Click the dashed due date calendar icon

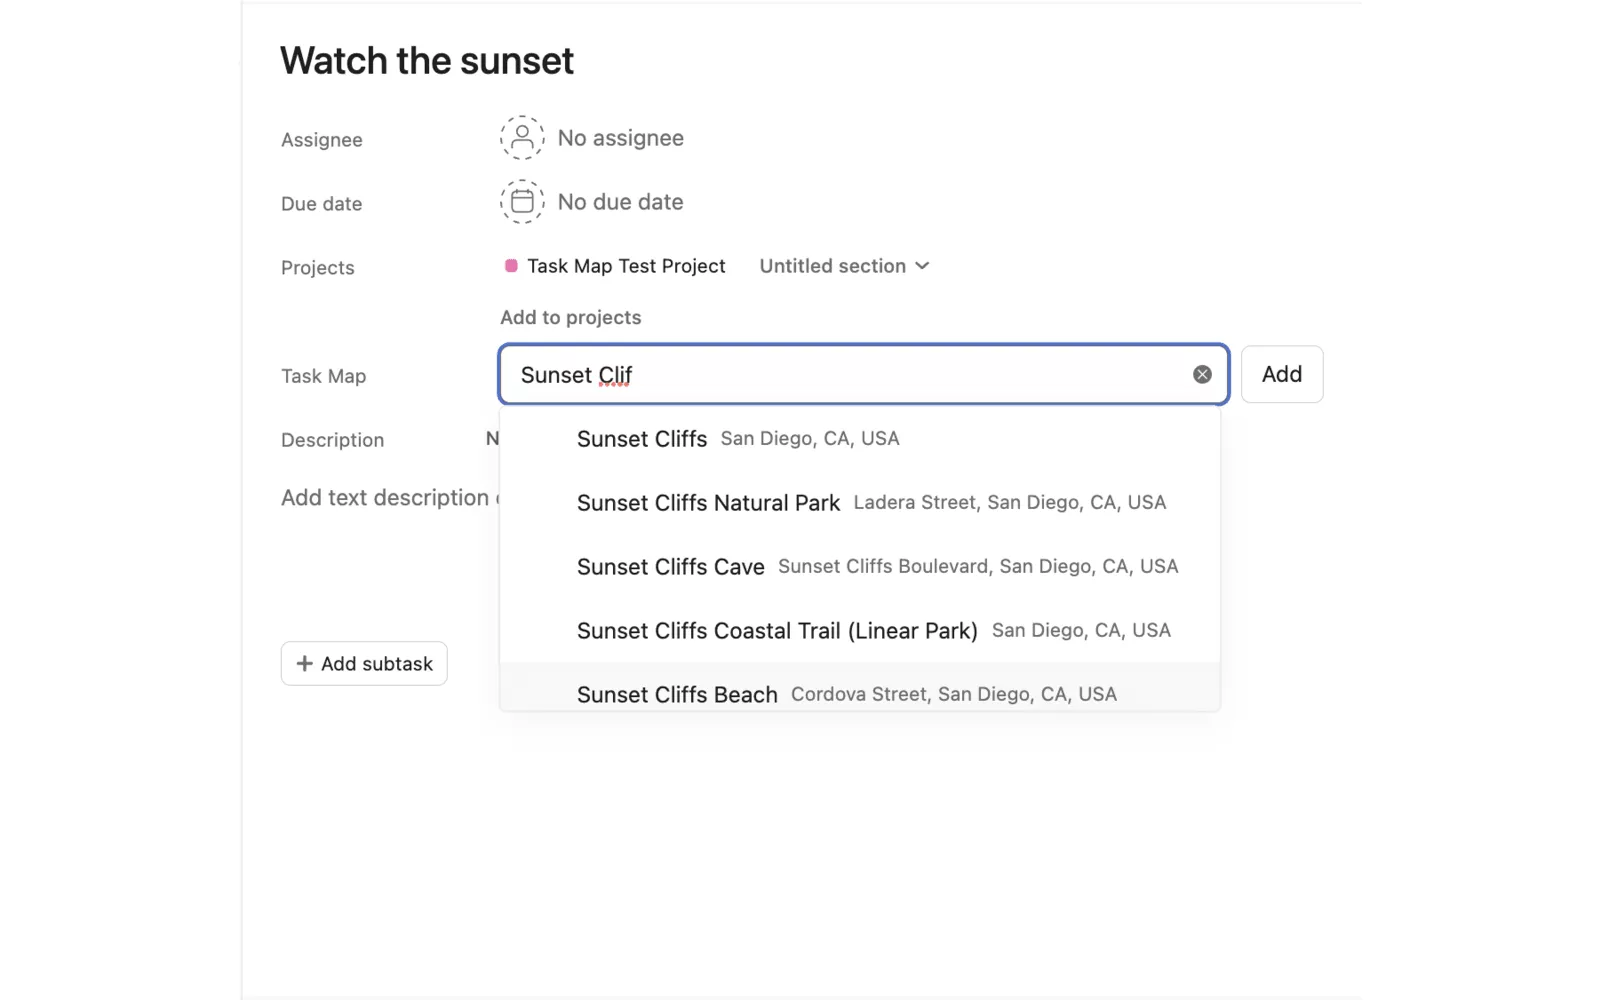click(522, 202)
